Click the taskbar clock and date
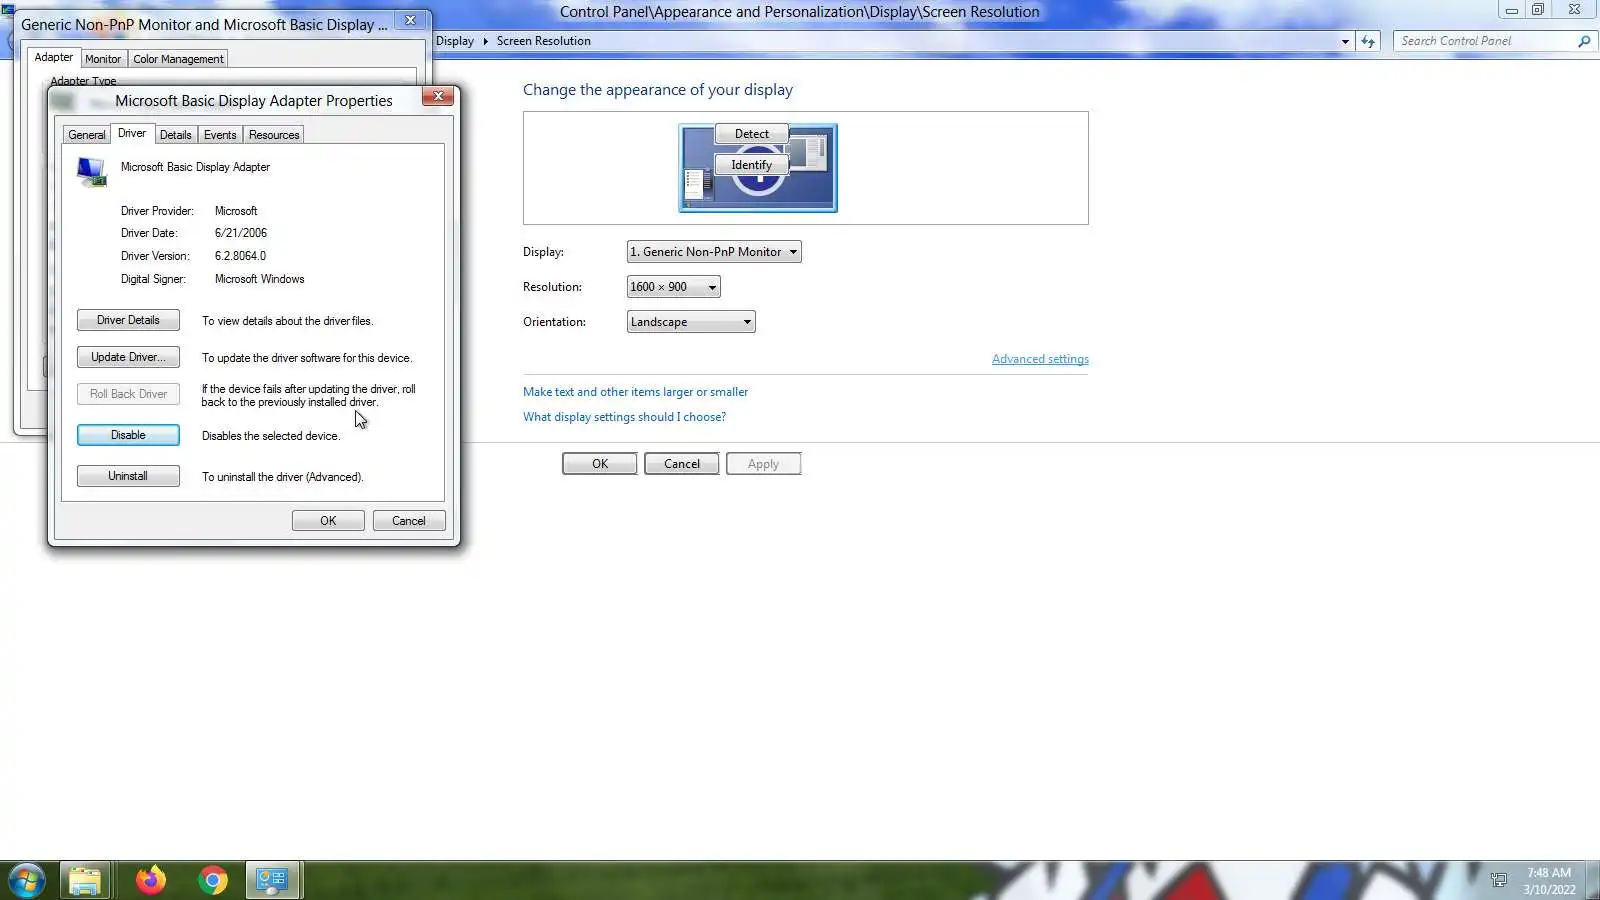The width and height of the screenshot is (1600, 900). pos(1549,881)
